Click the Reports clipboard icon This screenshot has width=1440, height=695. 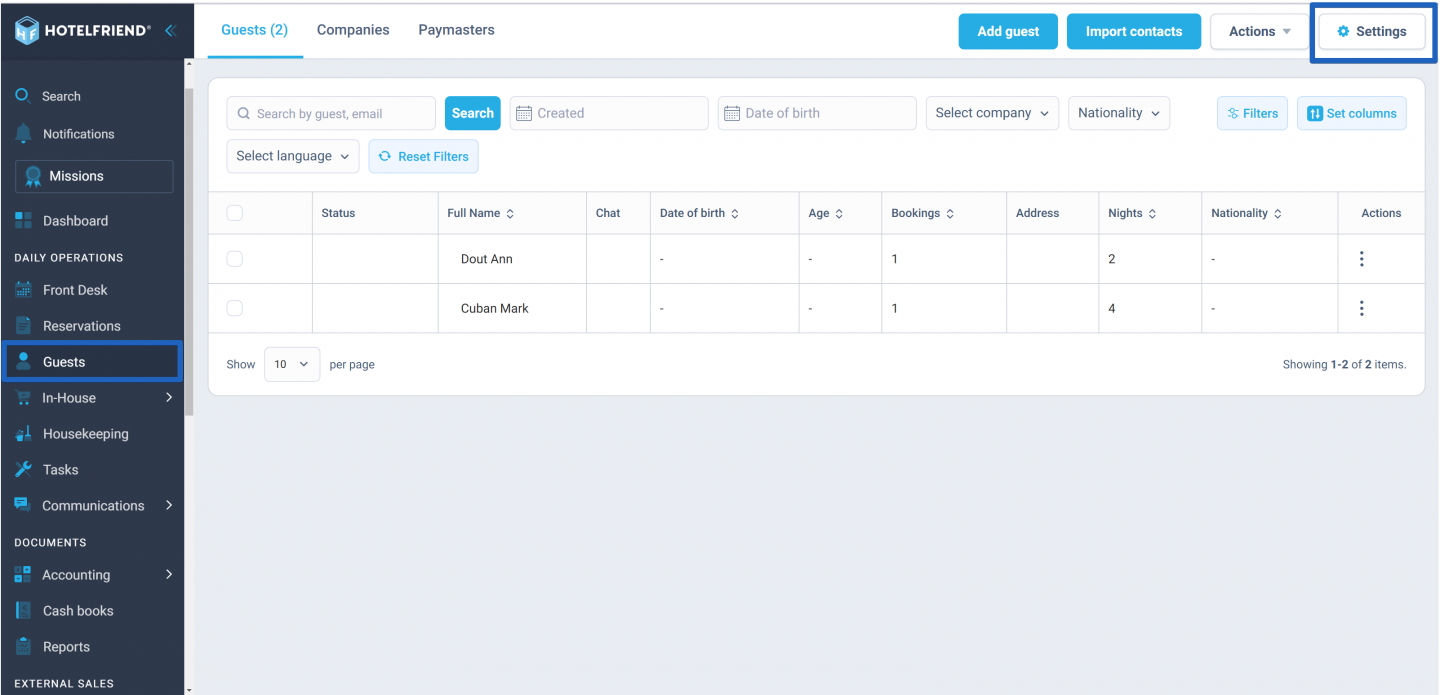pyautogui.click(x=24, y=647)
